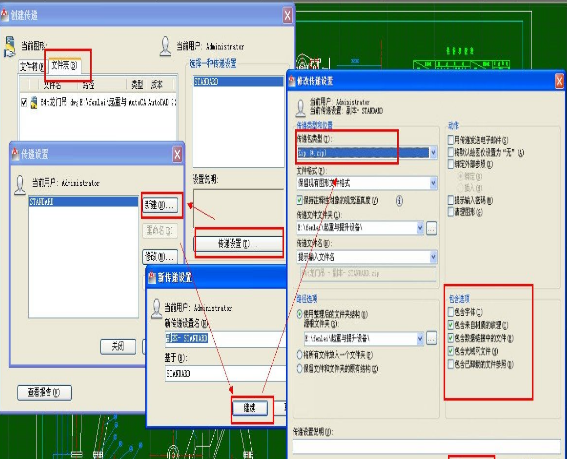Click AutoCAD logo icon in 新传递设置 title bar
567x459 pixels.
click(152, 278)
